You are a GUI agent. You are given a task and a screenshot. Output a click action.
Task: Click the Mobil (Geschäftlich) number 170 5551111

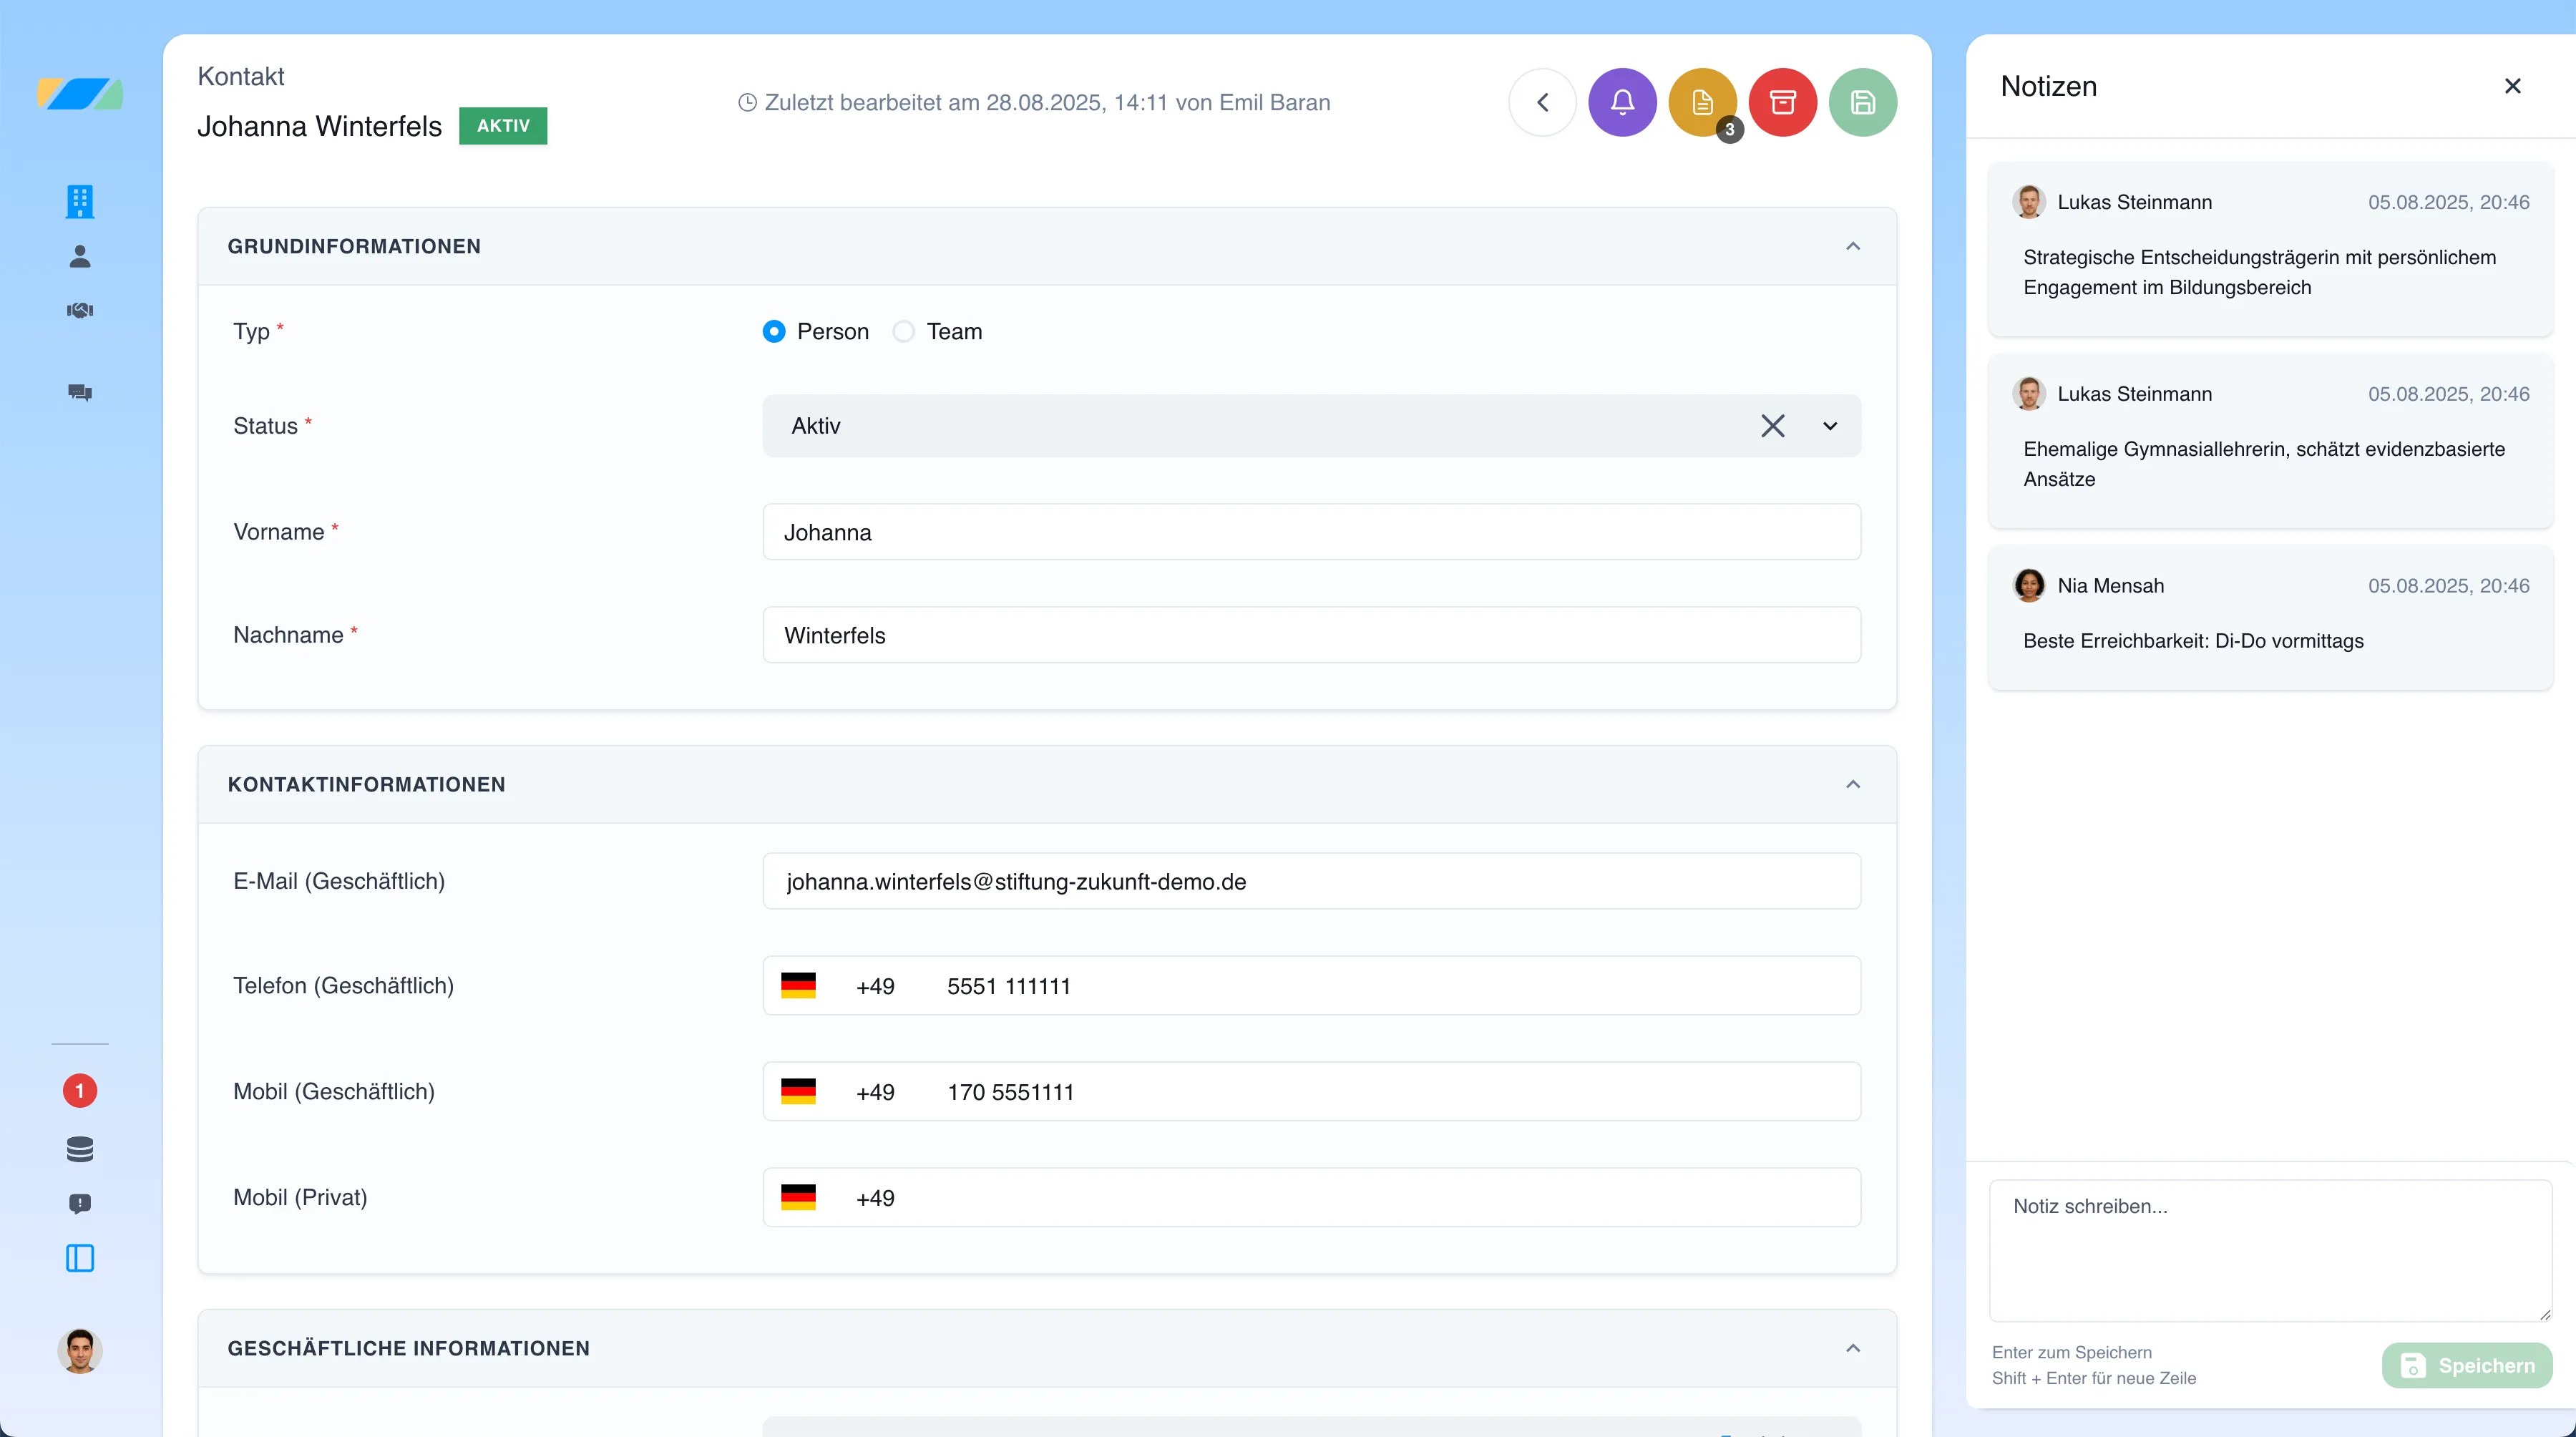point(1011,1092)
